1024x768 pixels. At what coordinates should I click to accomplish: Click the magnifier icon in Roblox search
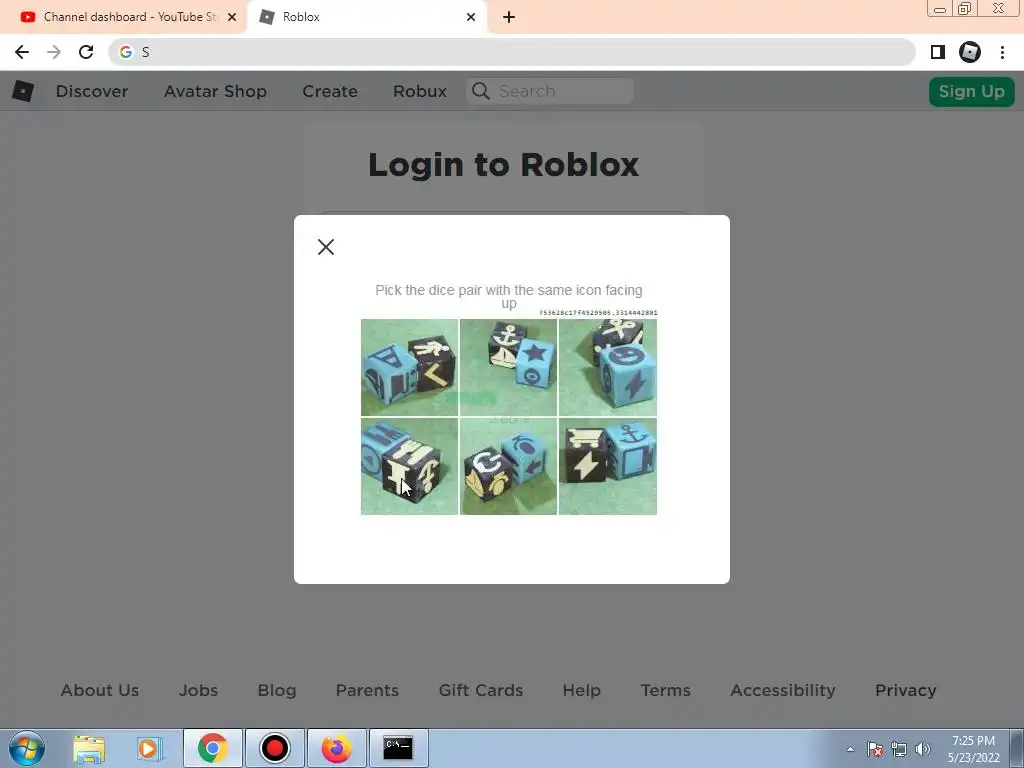coord(481,91)
